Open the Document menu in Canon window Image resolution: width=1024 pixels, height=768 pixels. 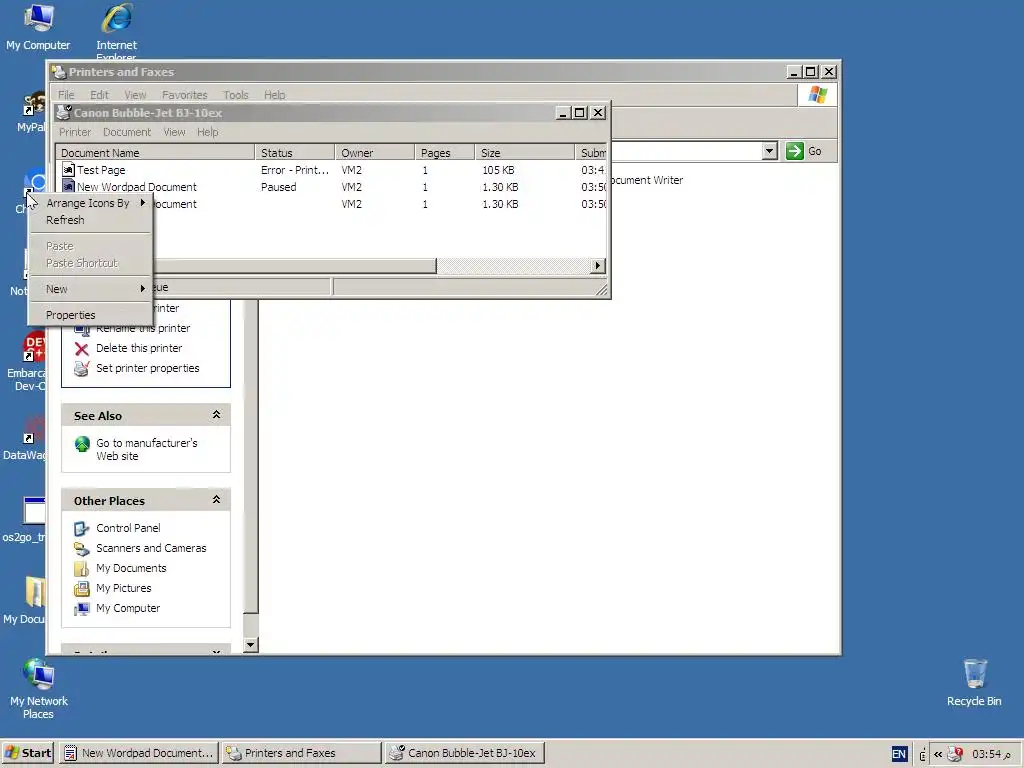tap(127, 132)
